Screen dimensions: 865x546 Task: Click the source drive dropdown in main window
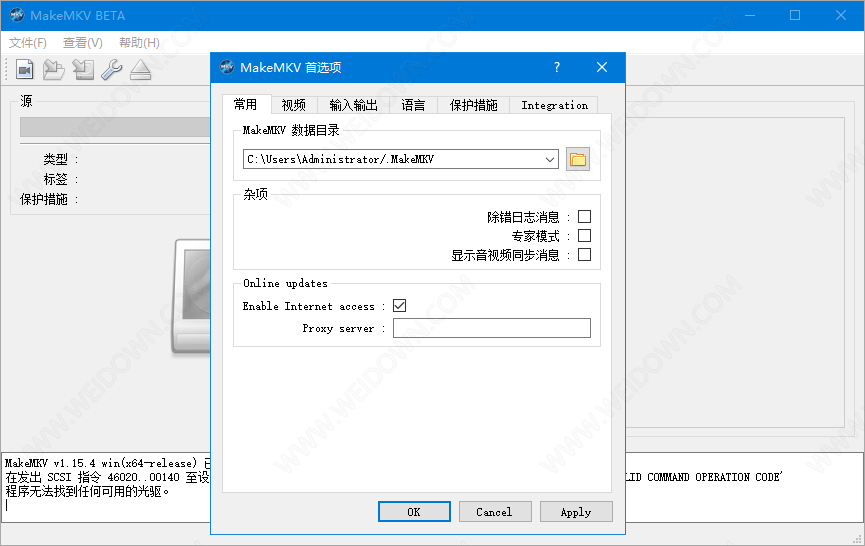tap(115, 127)
